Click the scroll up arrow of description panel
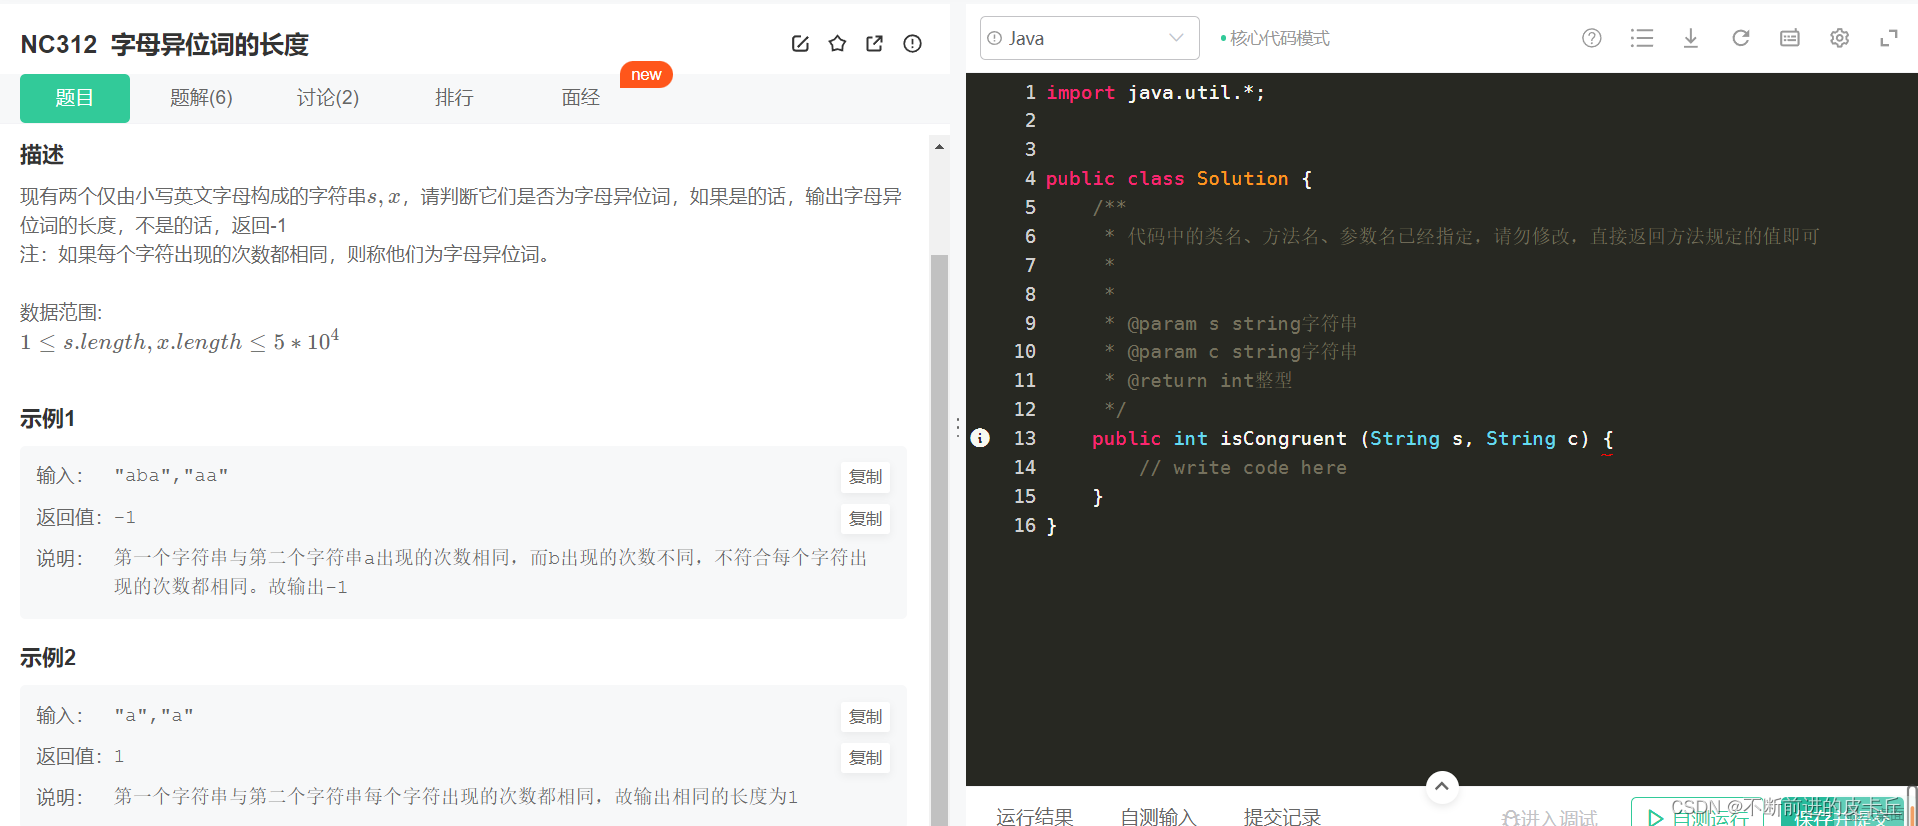This screenshot has height=826, width=1918. [x=939, y=147]
